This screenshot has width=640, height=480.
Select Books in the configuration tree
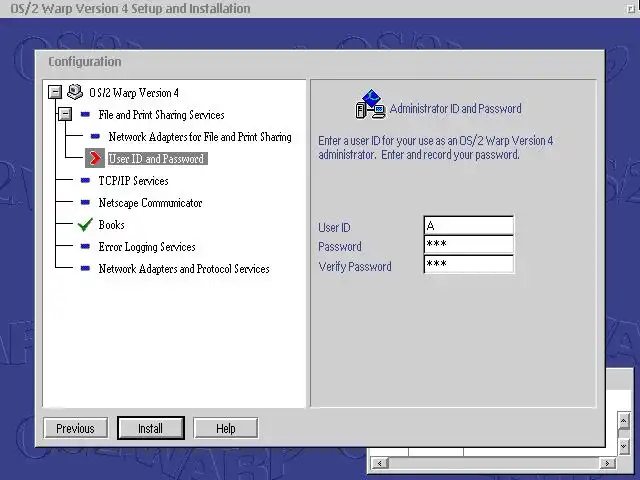click(111, 225)
